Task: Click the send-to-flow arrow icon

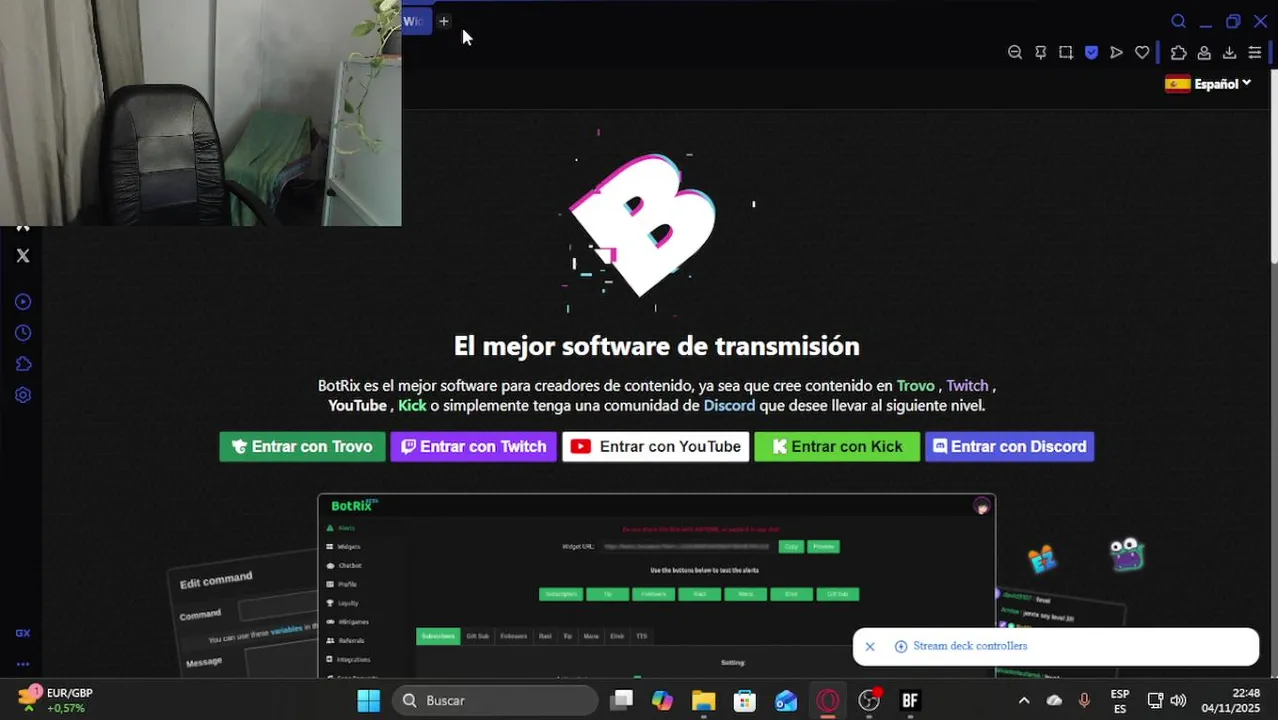Action: click(1117, 53)
